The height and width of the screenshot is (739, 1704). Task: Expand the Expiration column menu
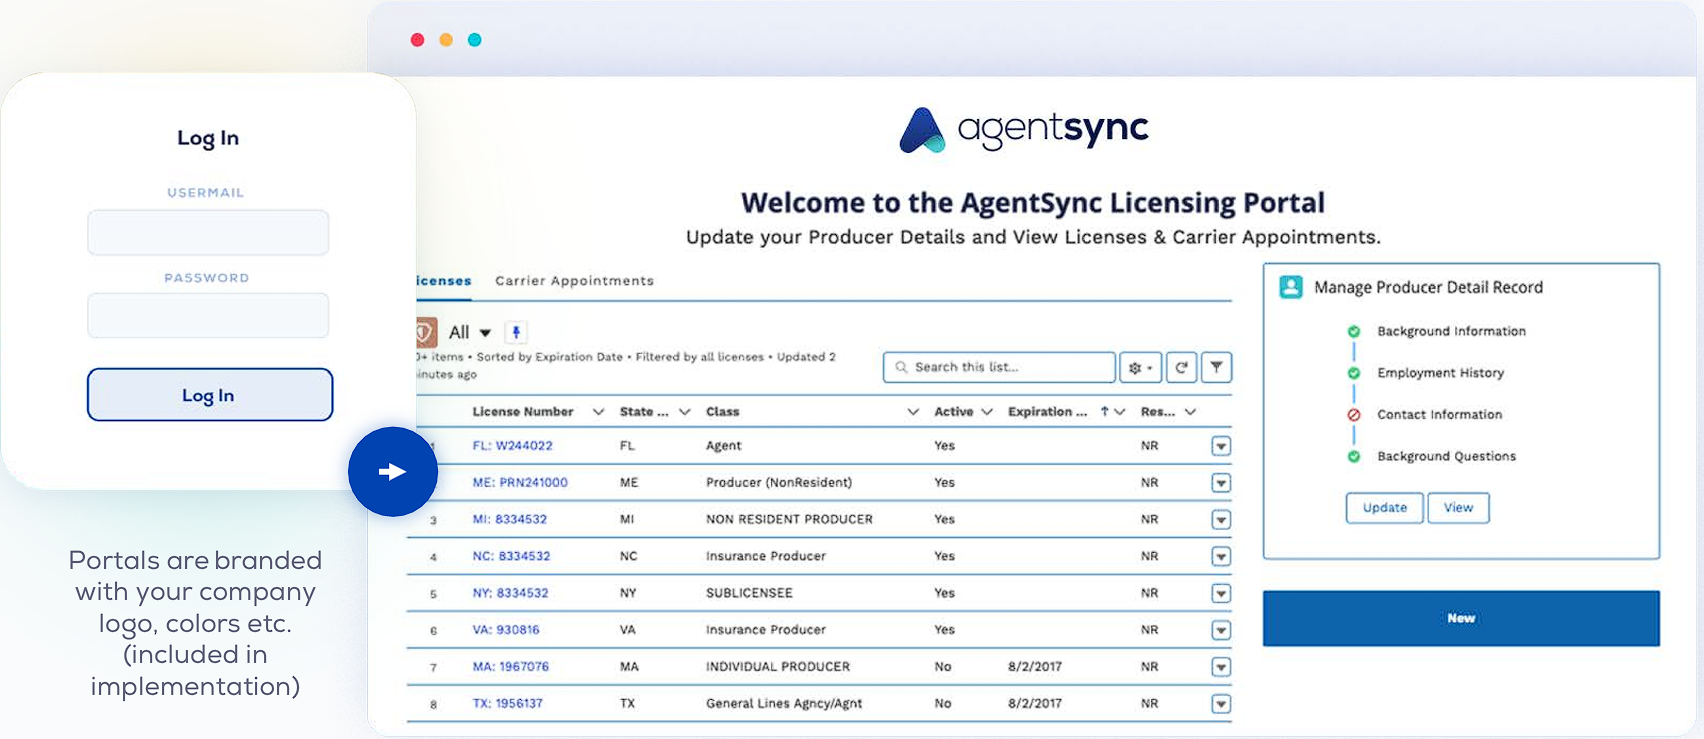pyautogui.click(x=1120, y=412)
